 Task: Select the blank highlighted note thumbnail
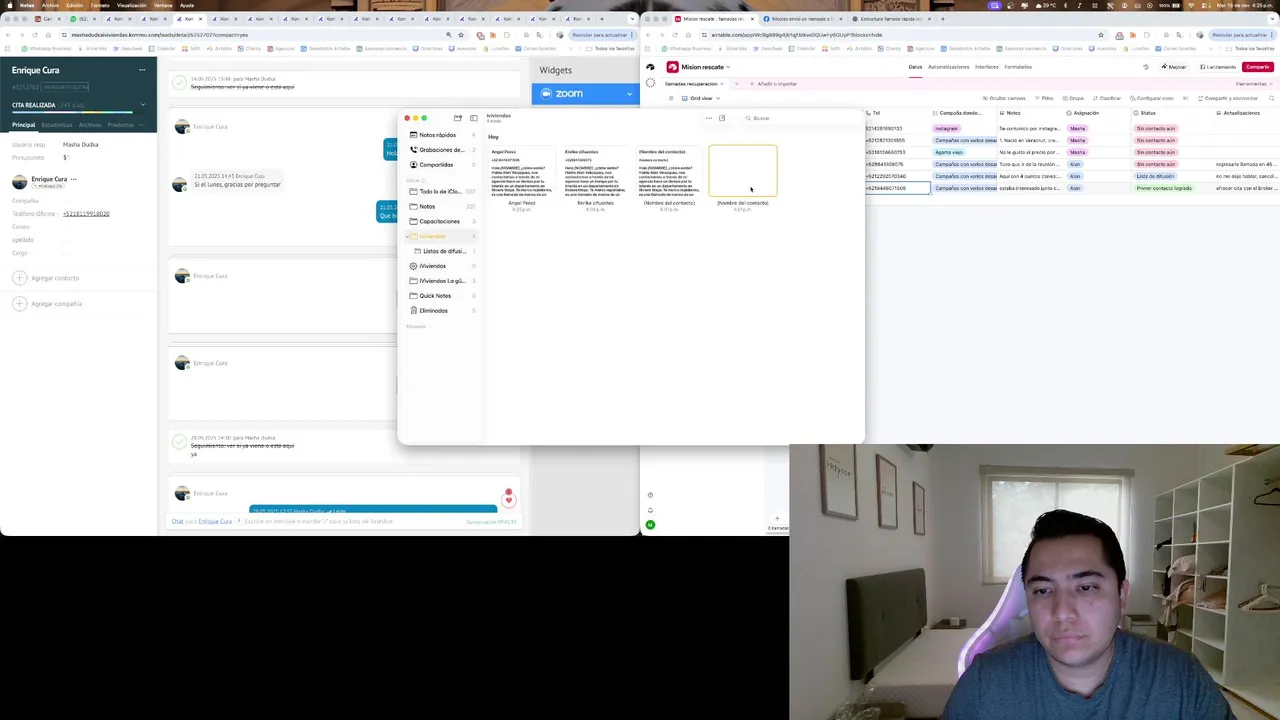[x=743, y=172]
